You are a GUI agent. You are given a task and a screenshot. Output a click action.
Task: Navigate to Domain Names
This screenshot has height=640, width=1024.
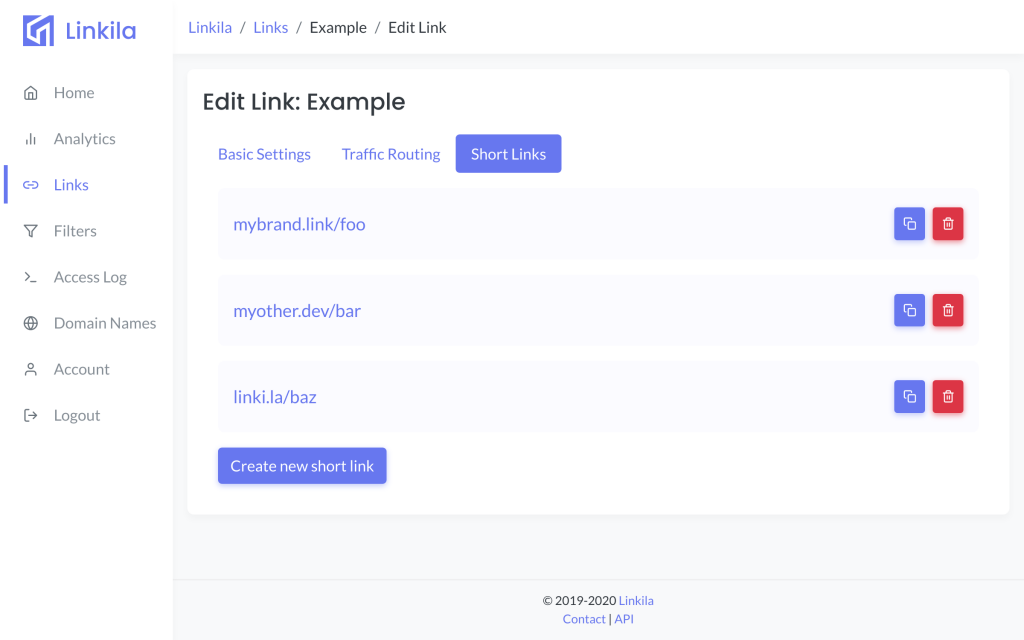pyautogui.click(x=105, y=323)
